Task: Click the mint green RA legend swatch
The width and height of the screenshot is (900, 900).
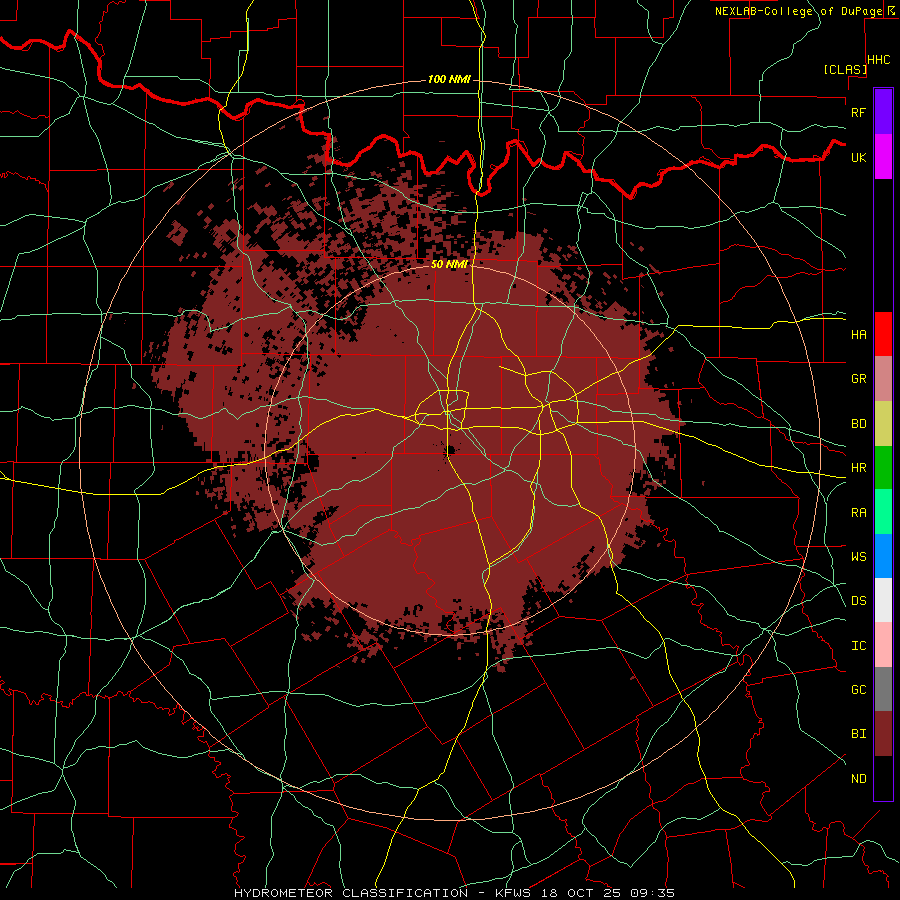Action: click(x=883, y=512)
